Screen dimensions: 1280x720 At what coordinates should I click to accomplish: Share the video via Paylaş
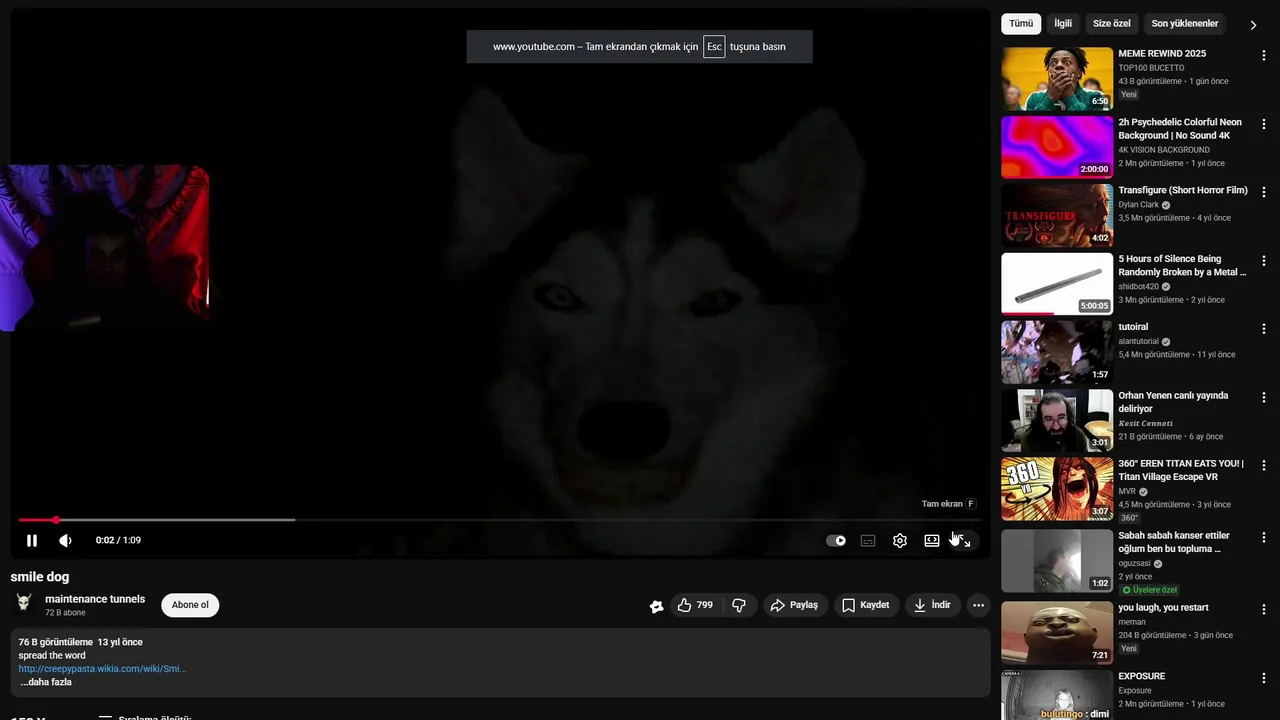796,605
